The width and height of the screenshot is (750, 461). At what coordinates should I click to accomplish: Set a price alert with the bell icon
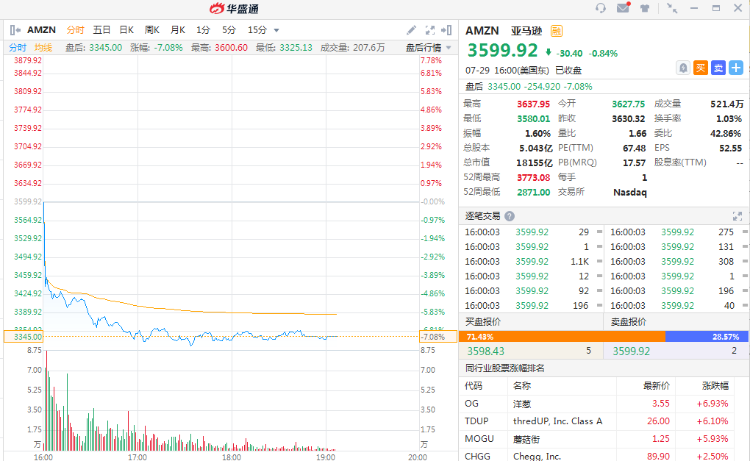click(683, 68)
